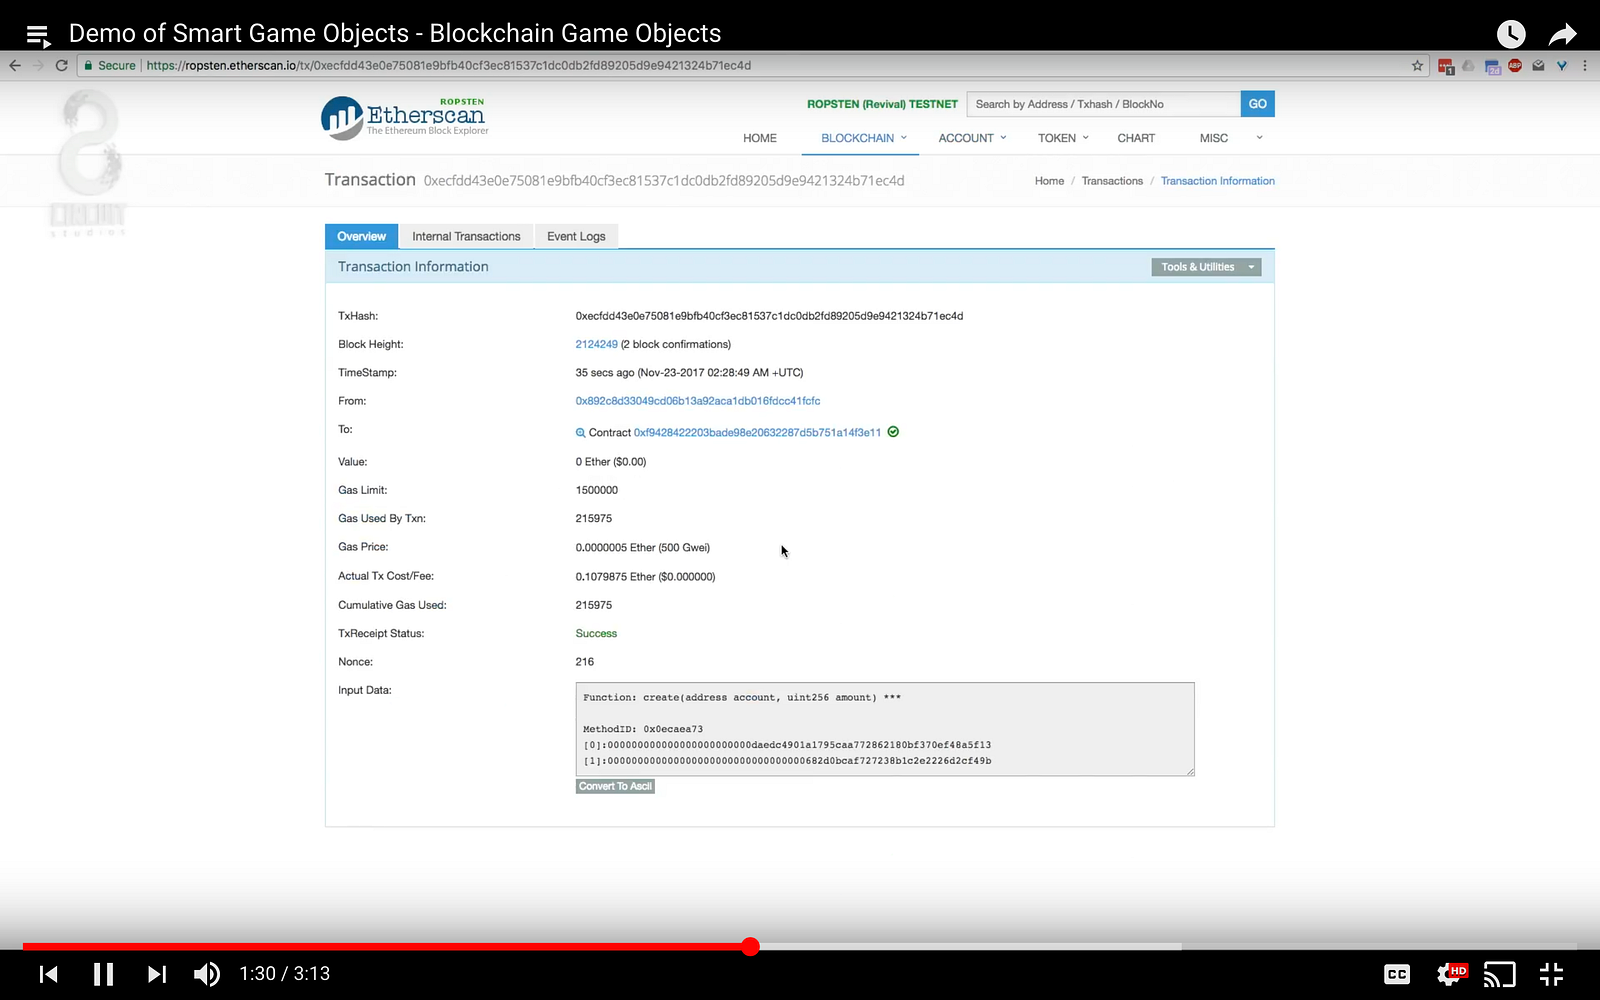
Task: Click the Gas Limit value 1500000
Action: click(597, 490)
